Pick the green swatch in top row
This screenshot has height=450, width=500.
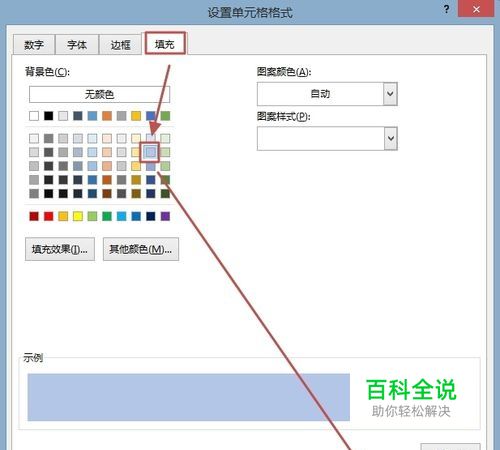click(165, 116)
